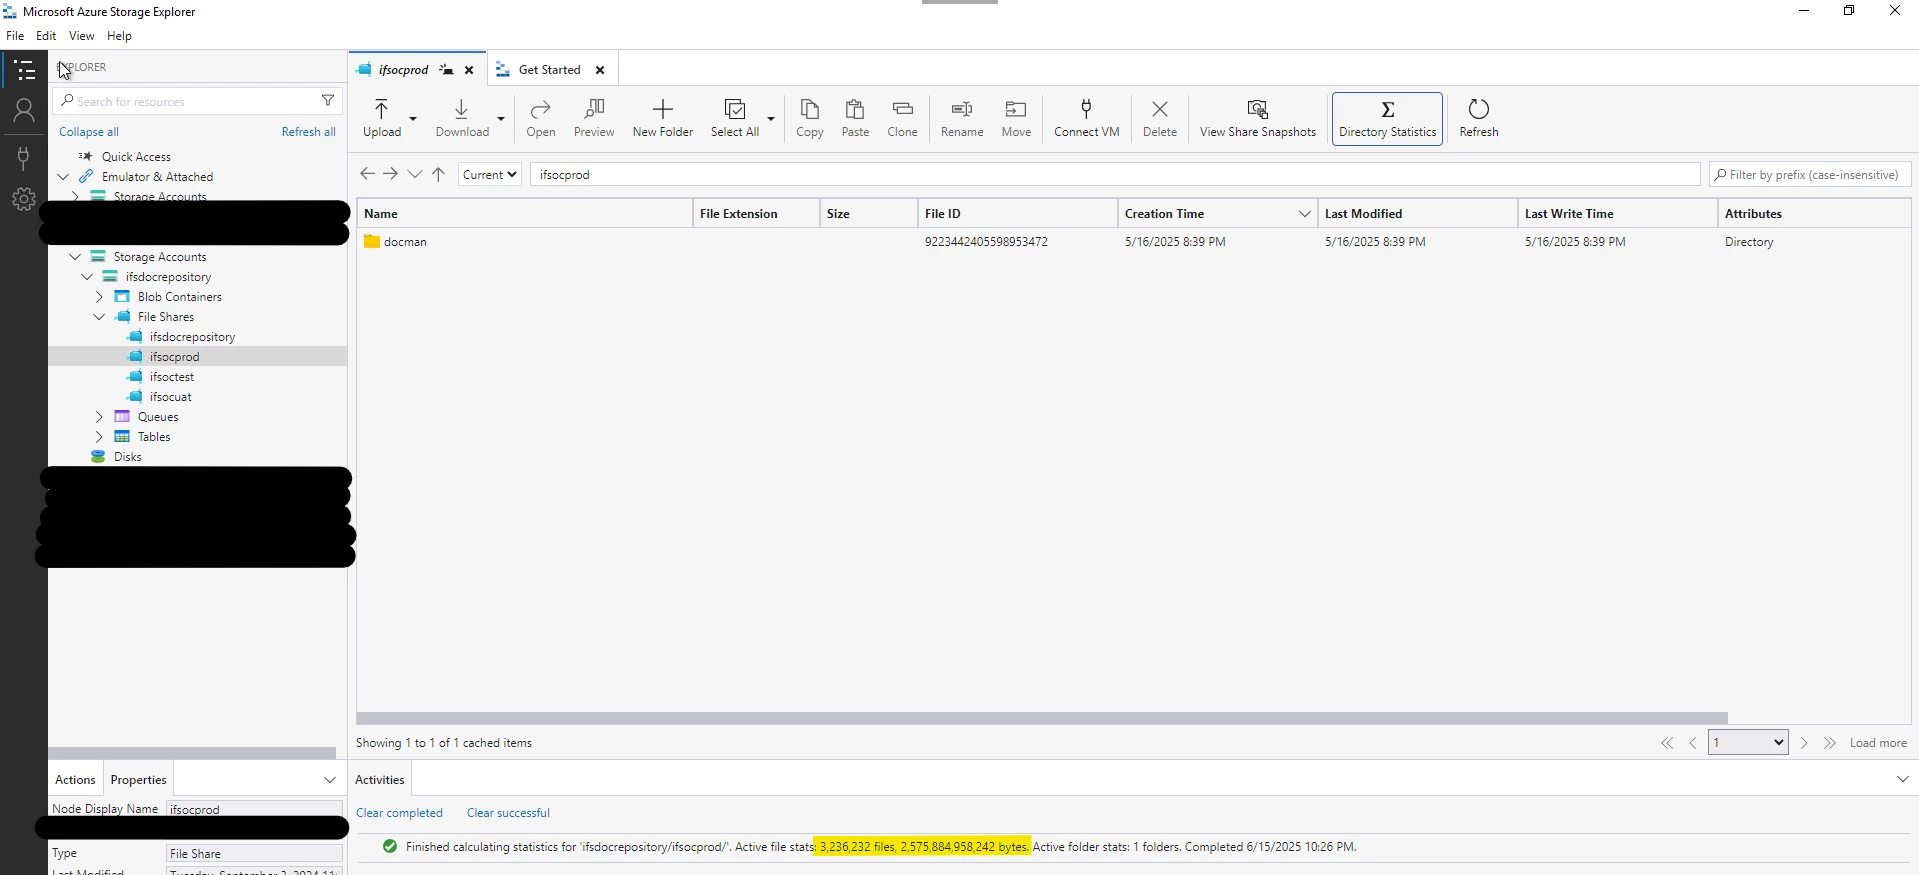Sort by the Creation Time column header

tap(1217, 214)
